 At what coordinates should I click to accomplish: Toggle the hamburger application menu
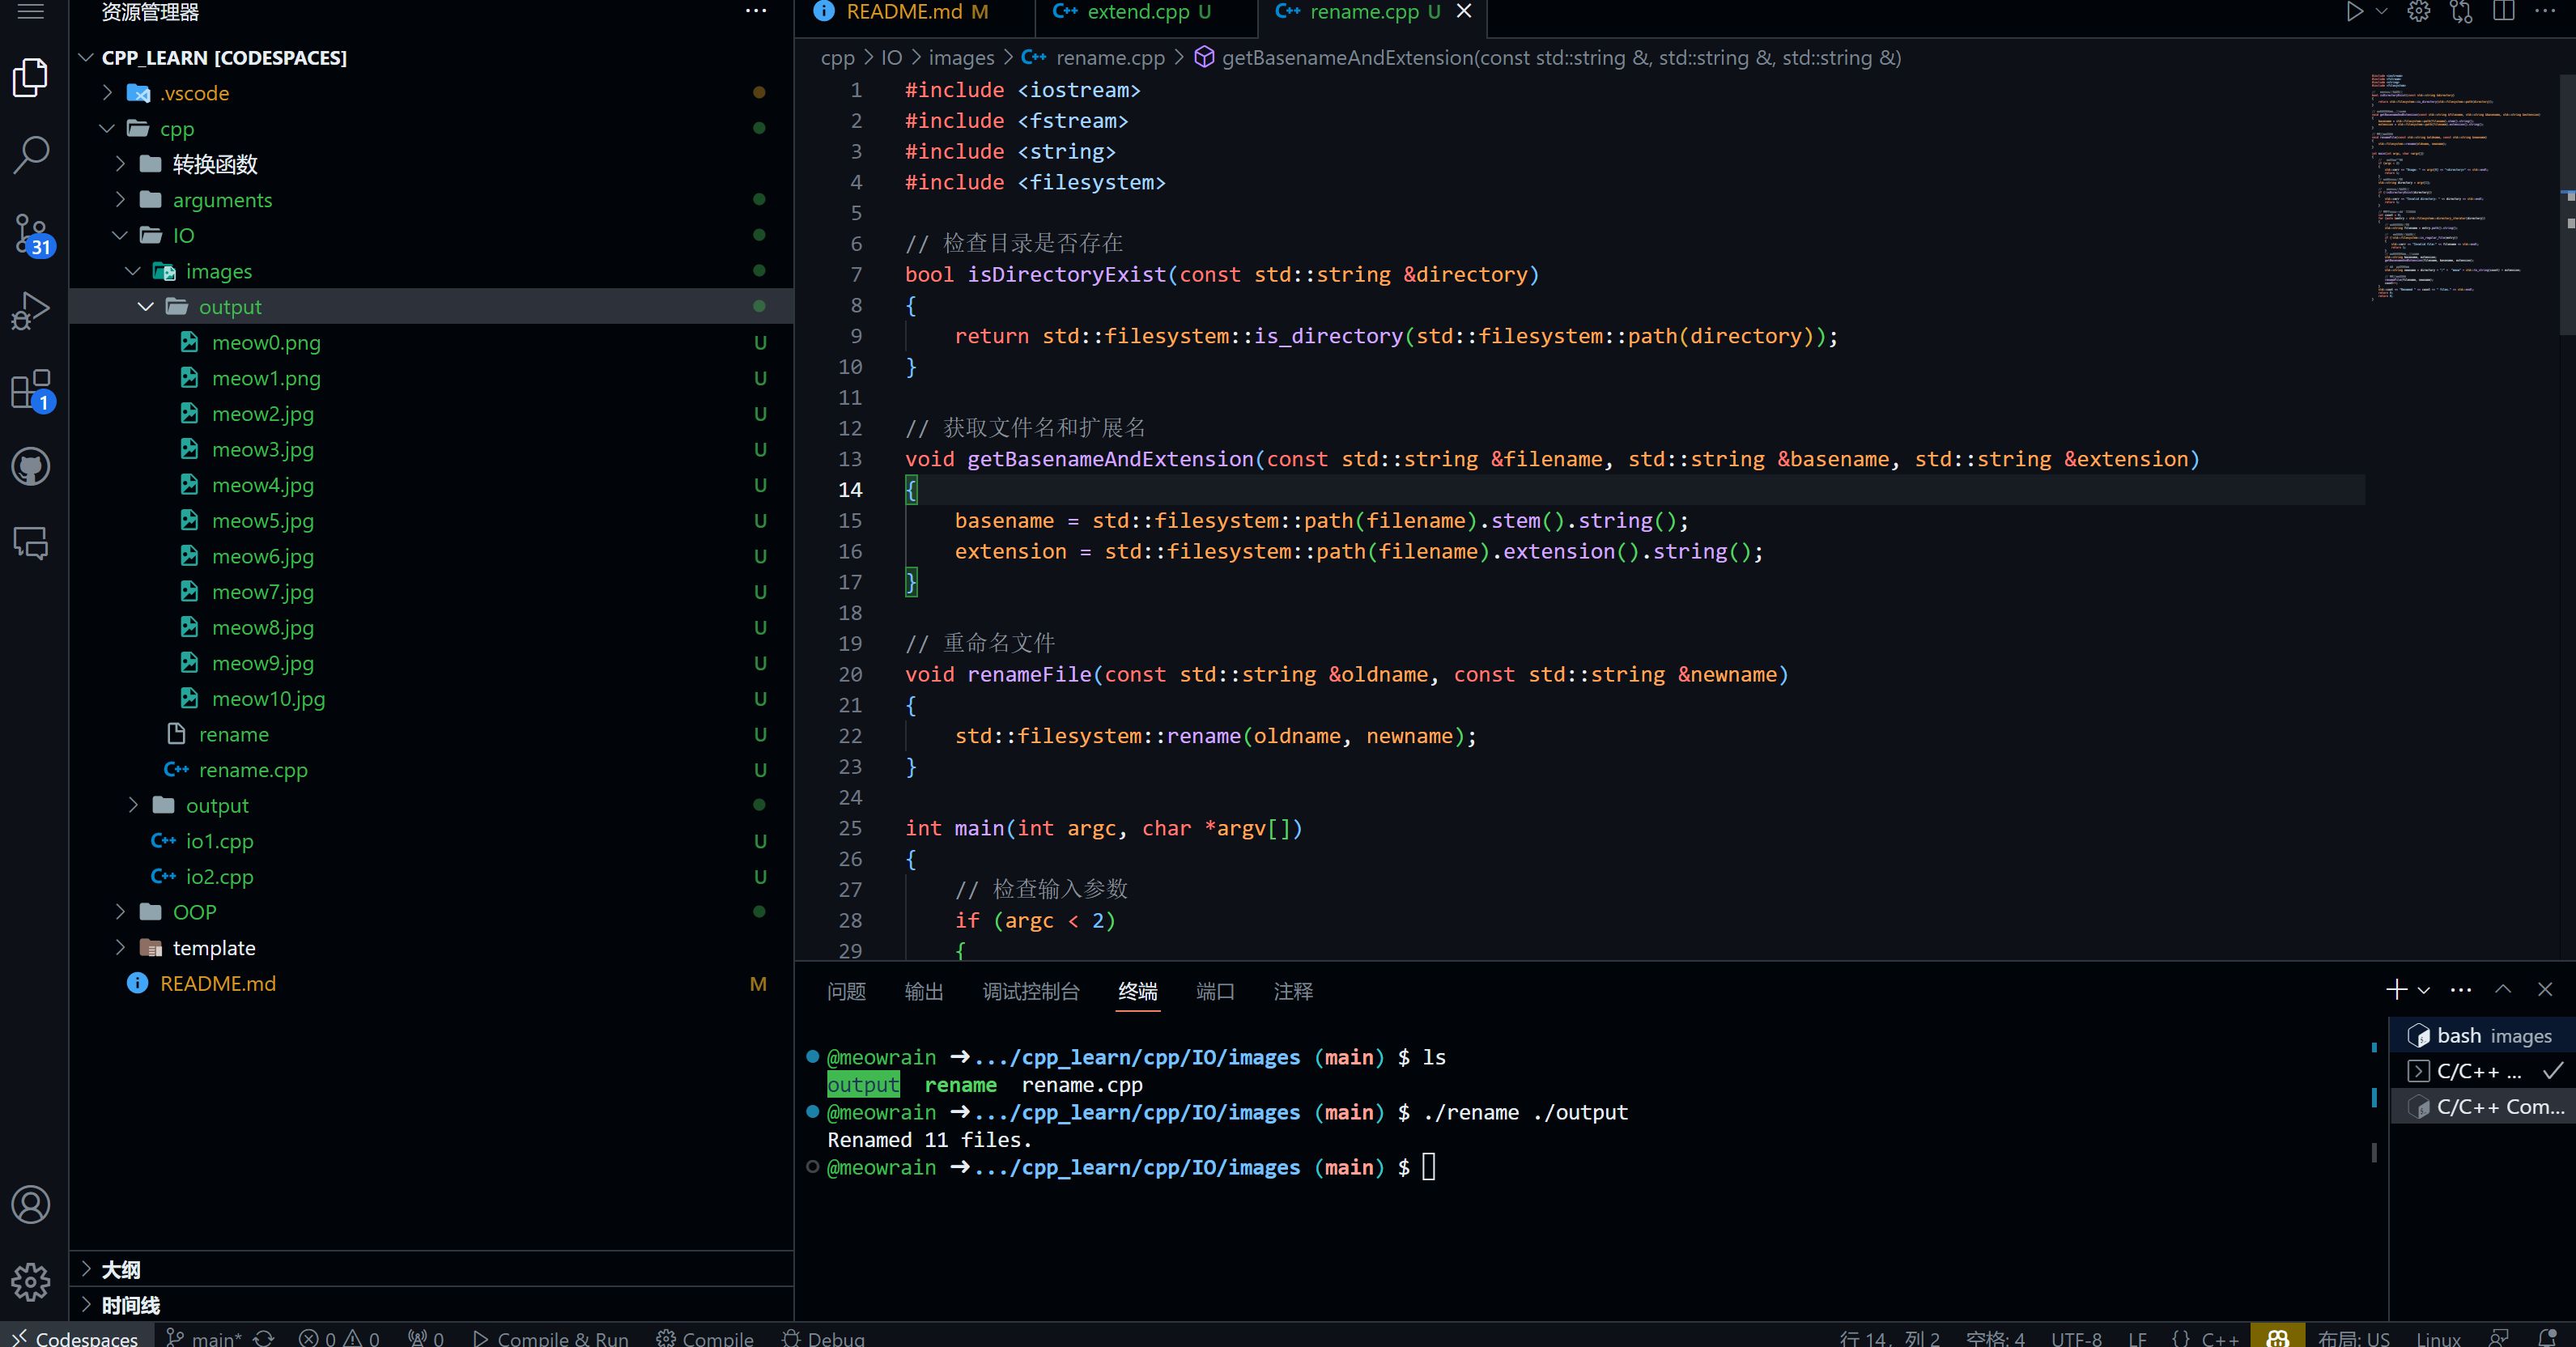pos(32,12)
